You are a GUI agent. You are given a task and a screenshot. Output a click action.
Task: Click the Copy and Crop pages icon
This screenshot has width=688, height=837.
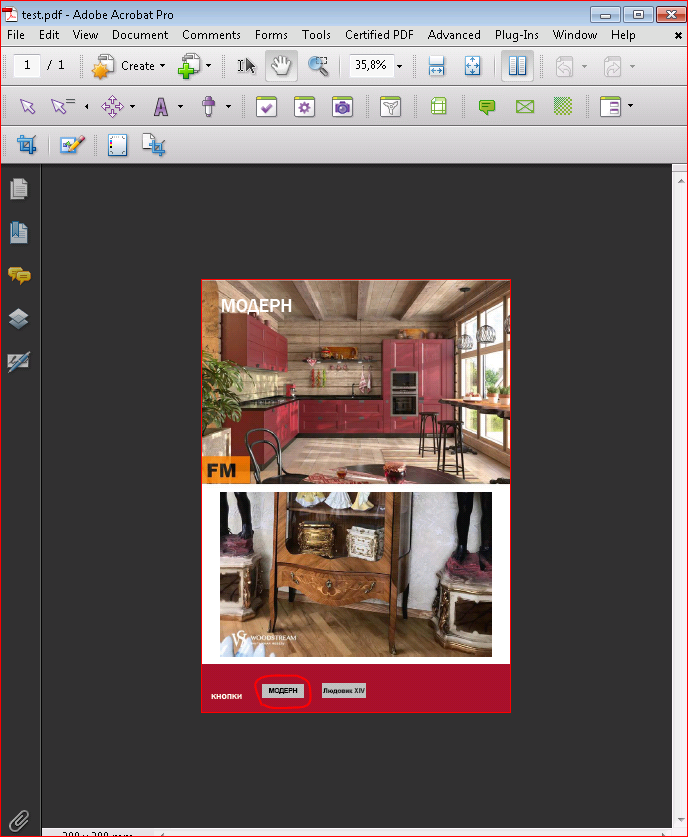[154, 145]
